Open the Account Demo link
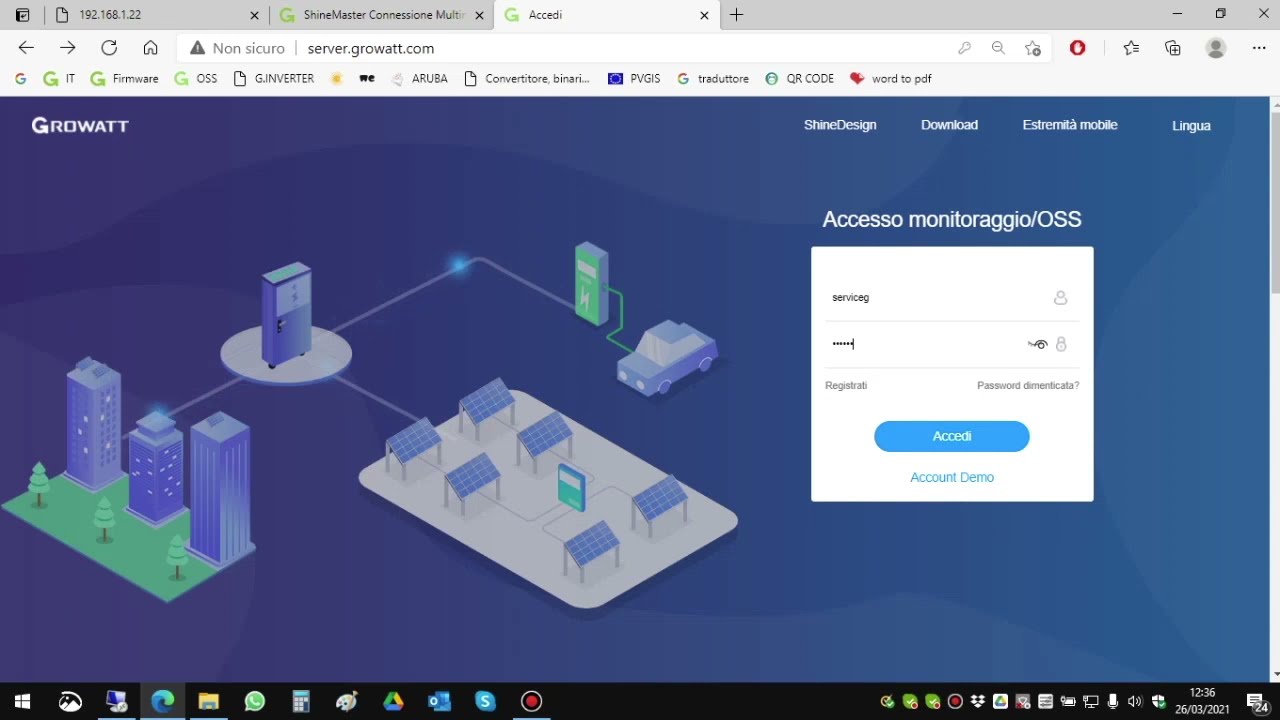Screen dimensions: 1280x720 tap(952, 477)
